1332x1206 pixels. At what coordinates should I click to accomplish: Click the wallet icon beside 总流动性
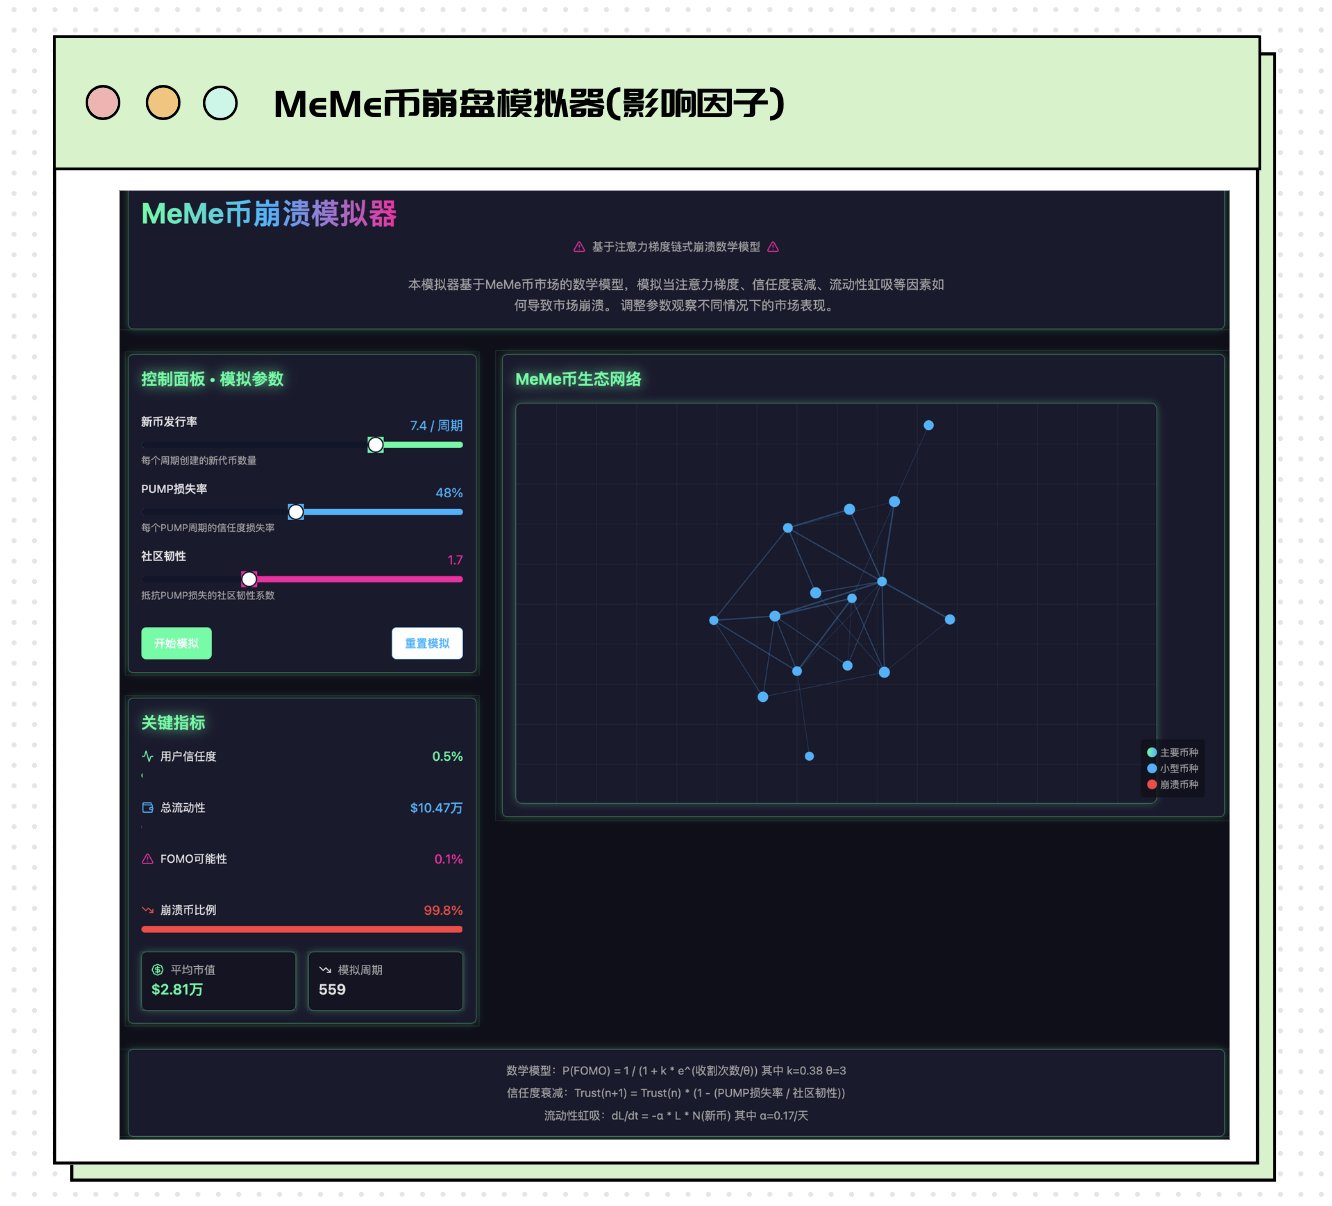pos(148,808)
